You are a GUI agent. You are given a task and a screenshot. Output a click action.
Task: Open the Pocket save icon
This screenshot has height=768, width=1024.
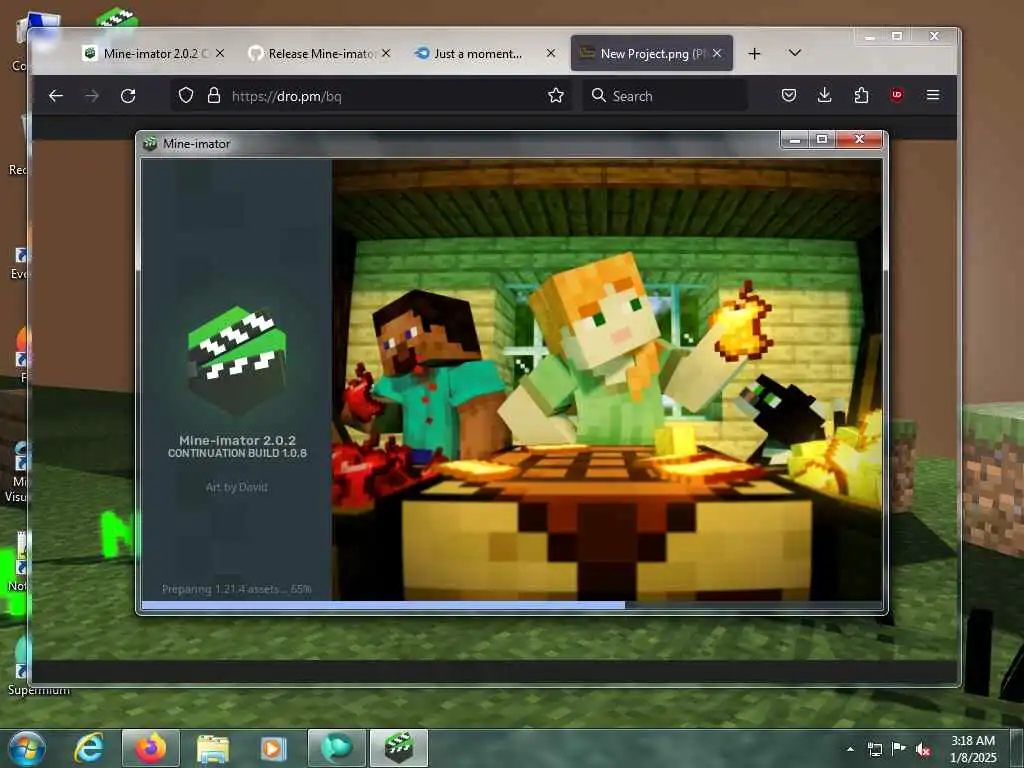coord(789,96)
